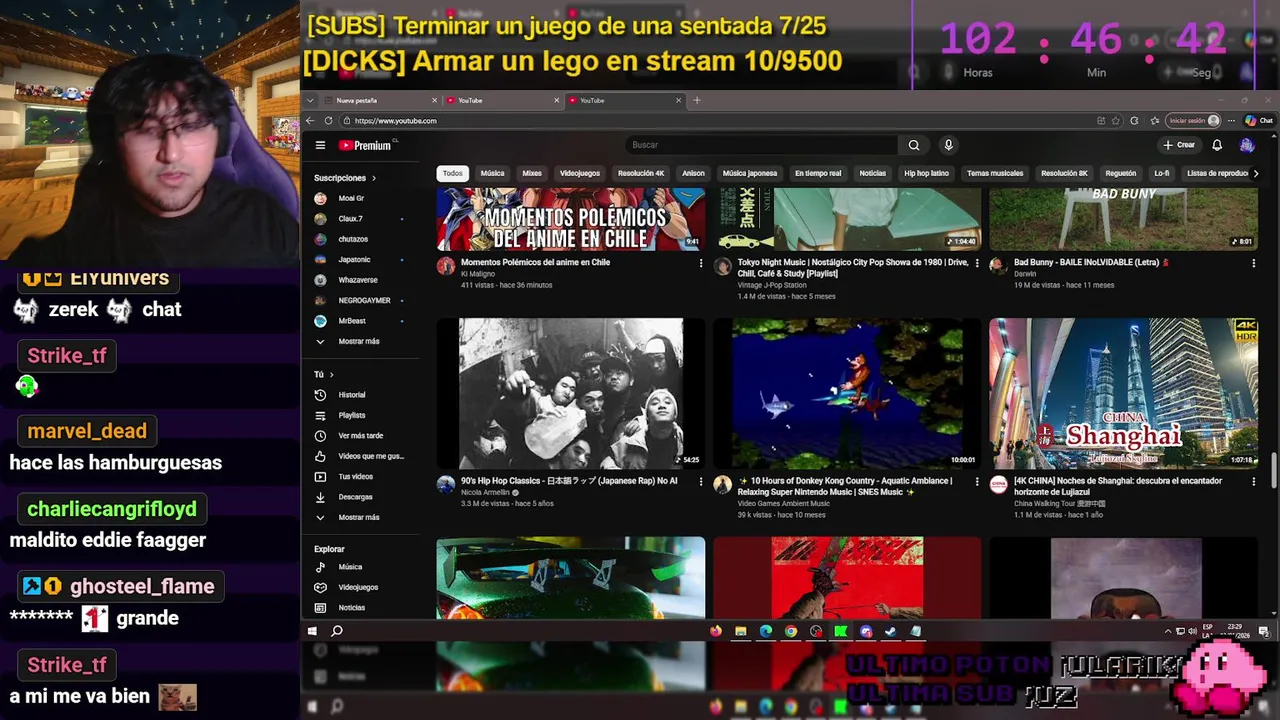
Task: Open a new browser tab with plus
Action: pyautogui.click(x=697, y=100)
